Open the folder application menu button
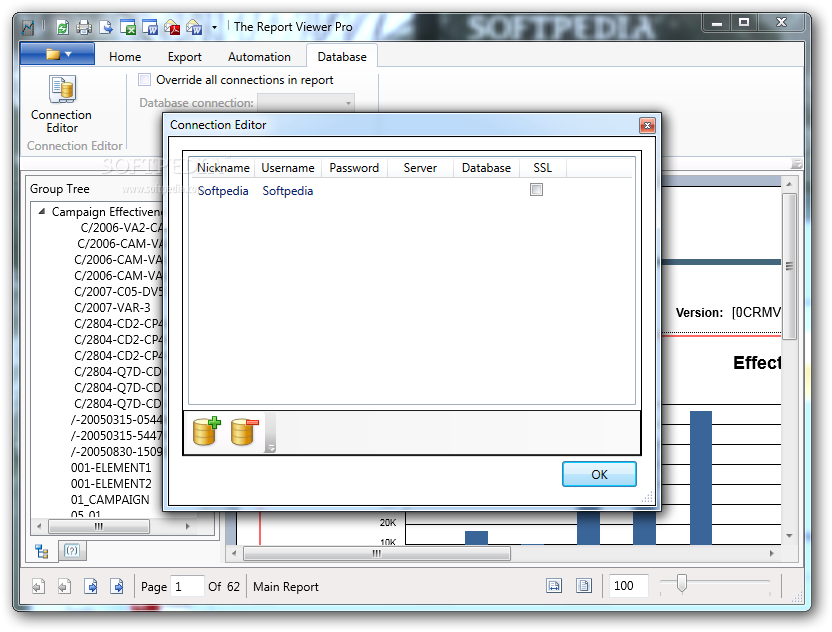 click(57, 54)
